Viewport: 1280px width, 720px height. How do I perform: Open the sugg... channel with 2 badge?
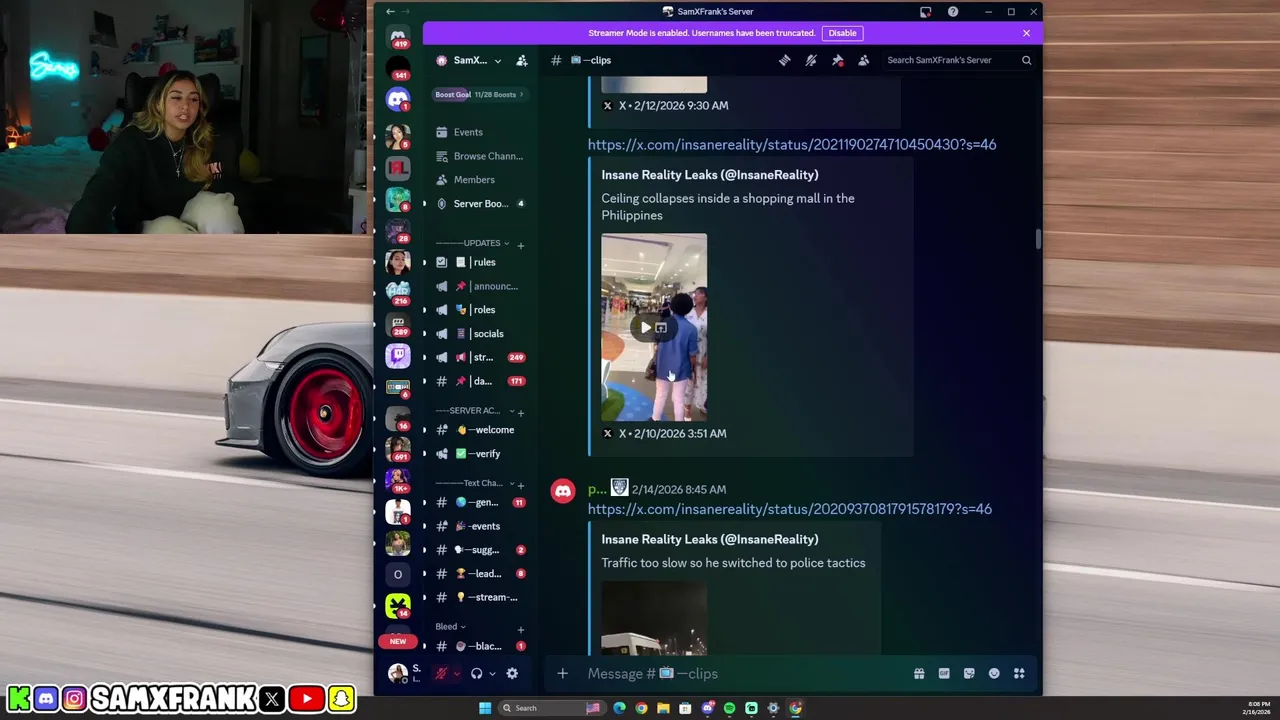point(480,550)
